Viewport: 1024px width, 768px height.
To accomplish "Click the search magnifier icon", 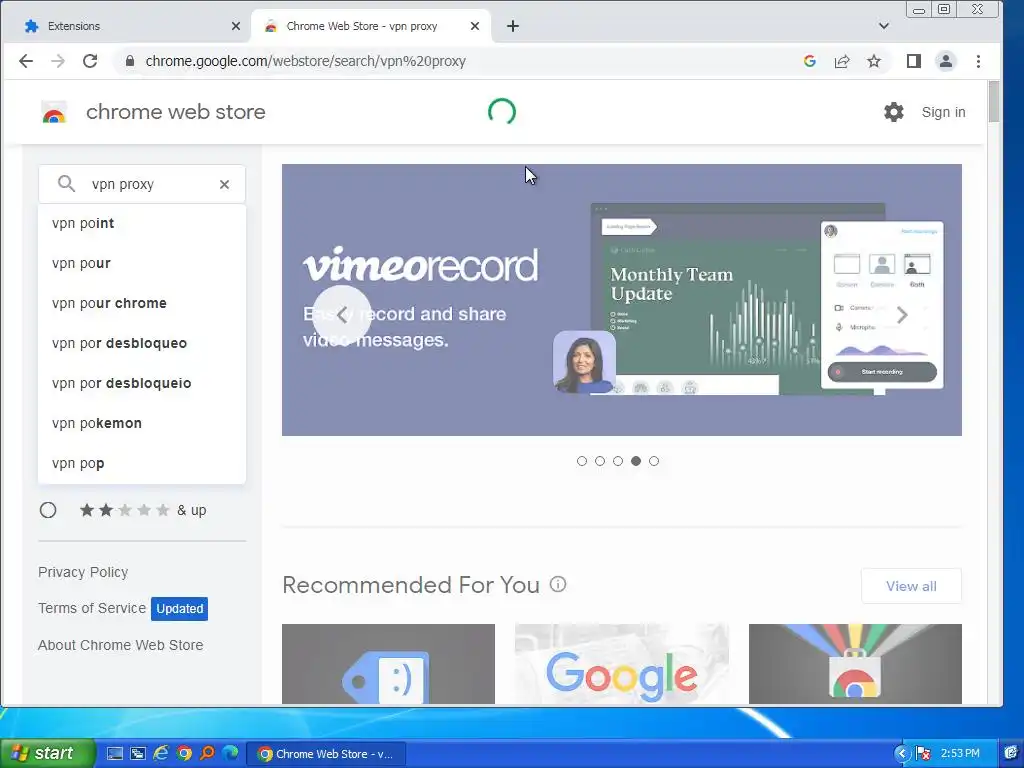I will coord(66,184).
